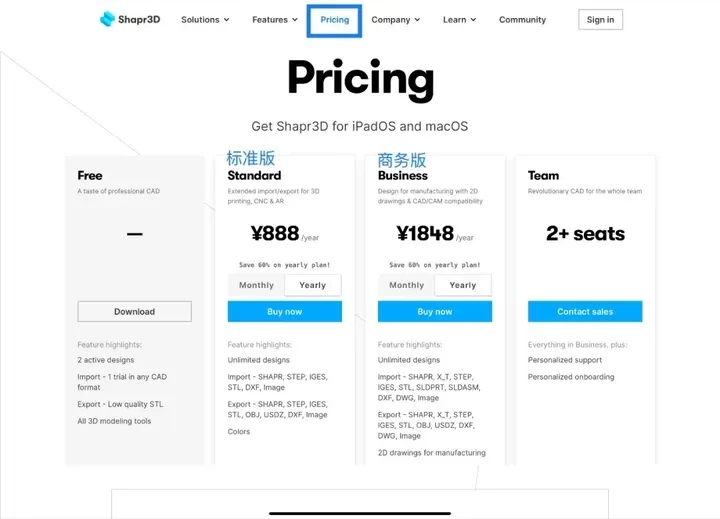This screenshot has width=720, height=519.
Task: Select Yearly billing for Standard plan
Action: [313, 285]
